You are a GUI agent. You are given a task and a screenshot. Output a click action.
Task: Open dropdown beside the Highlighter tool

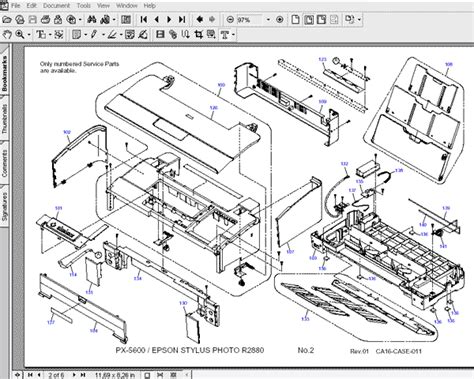point(121,35)
